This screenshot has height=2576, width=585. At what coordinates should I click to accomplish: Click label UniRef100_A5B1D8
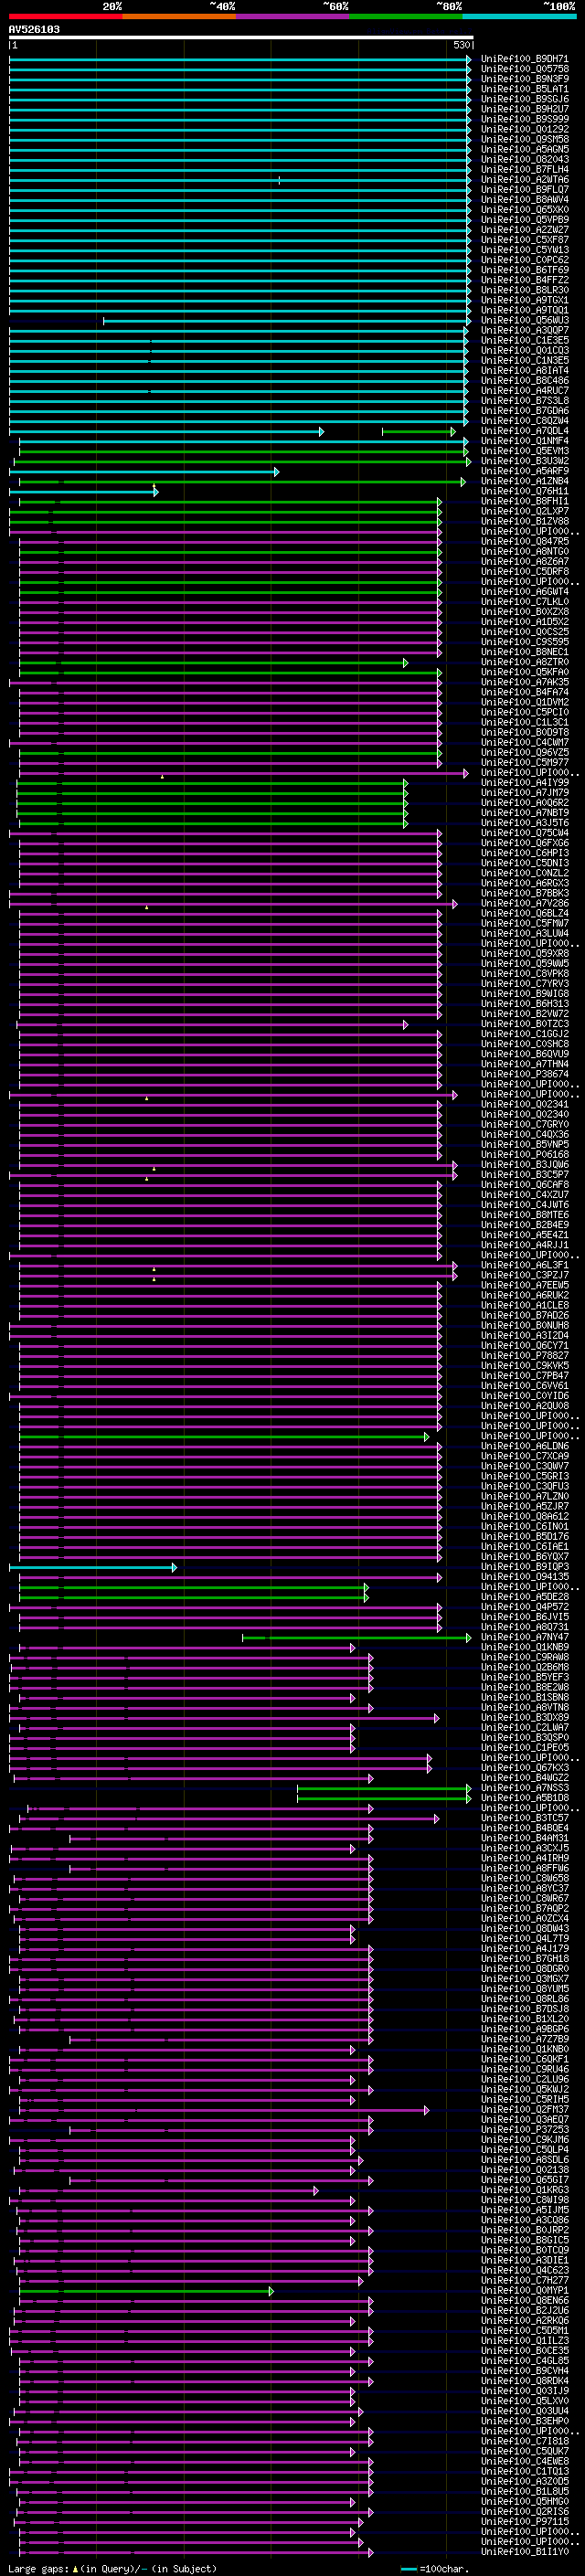(525, 1798)
